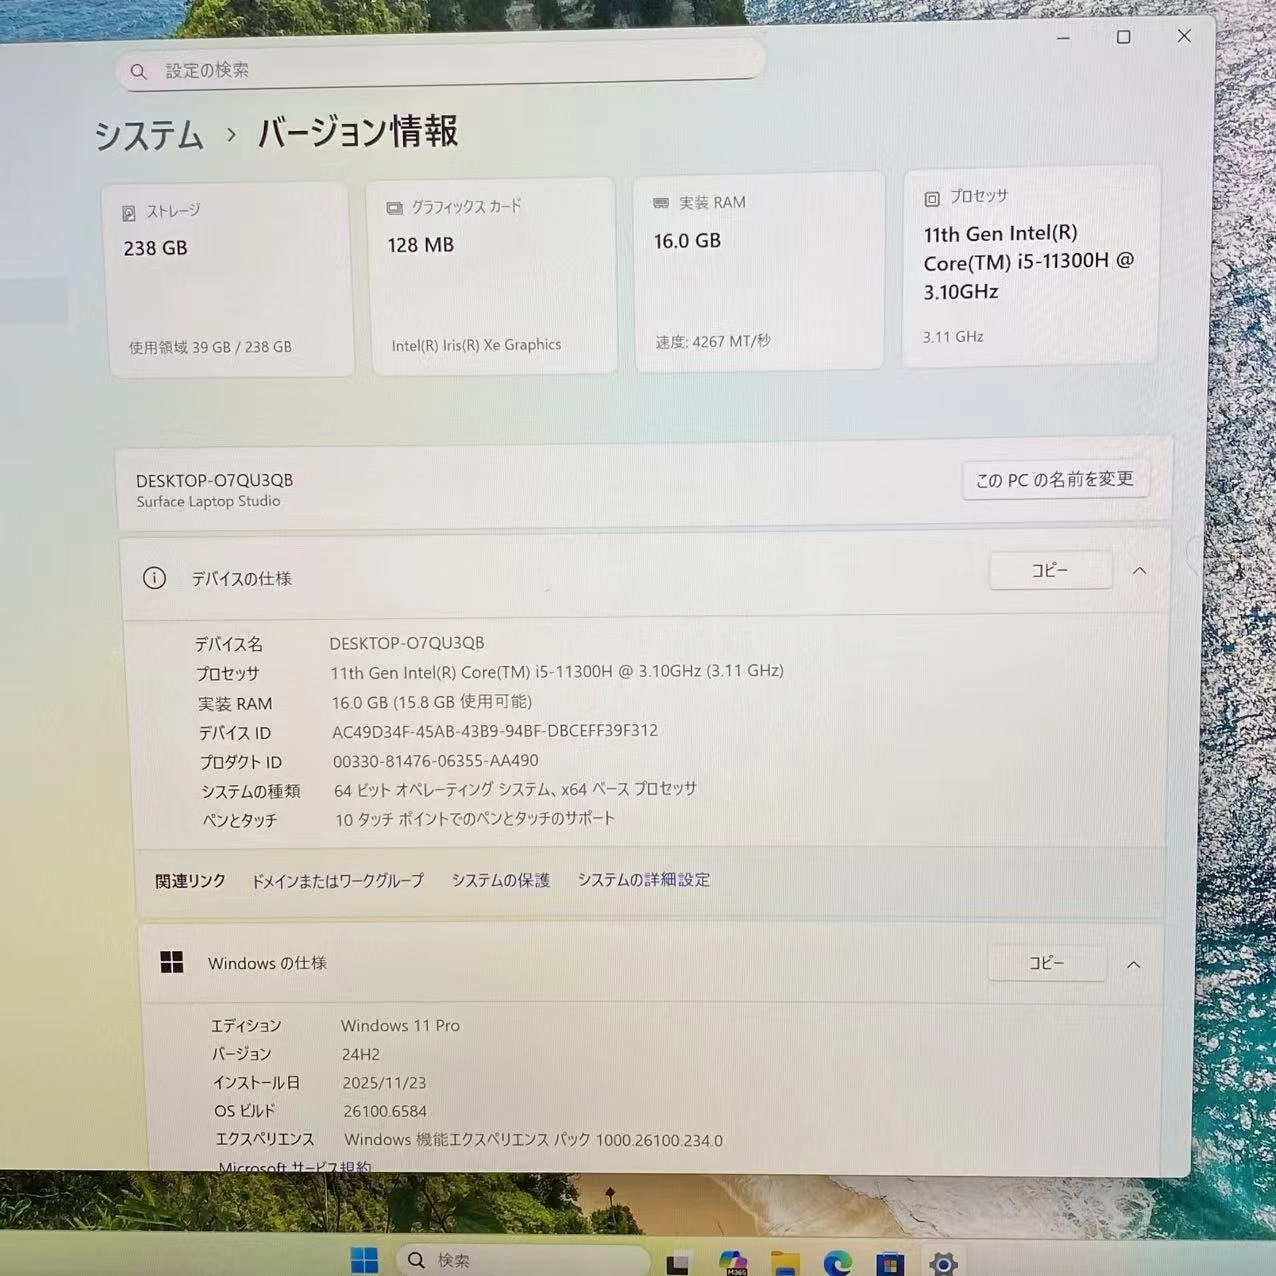Click the Windows logo beside Windows の仕様
The width and height of the screenshot is (1276, 1276).
(172, 962)
